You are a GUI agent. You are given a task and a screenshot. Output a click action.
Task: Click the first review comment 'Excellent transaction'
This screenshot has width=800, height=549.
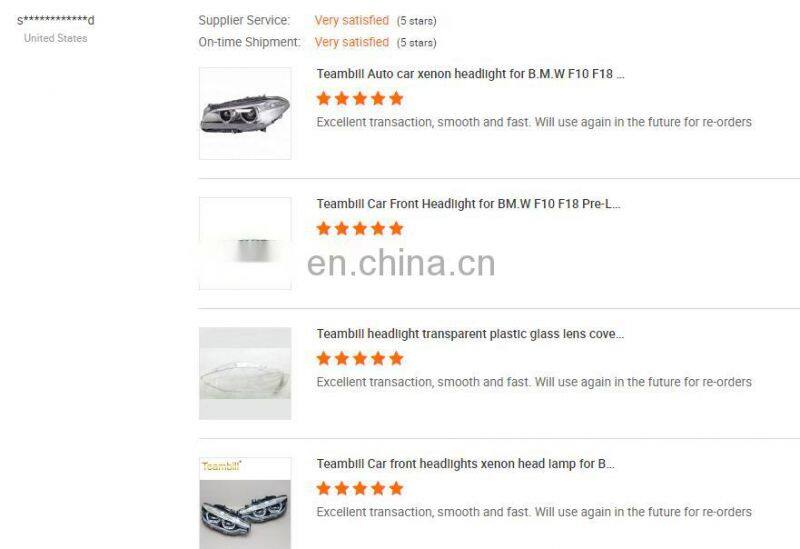pos(534,122)
